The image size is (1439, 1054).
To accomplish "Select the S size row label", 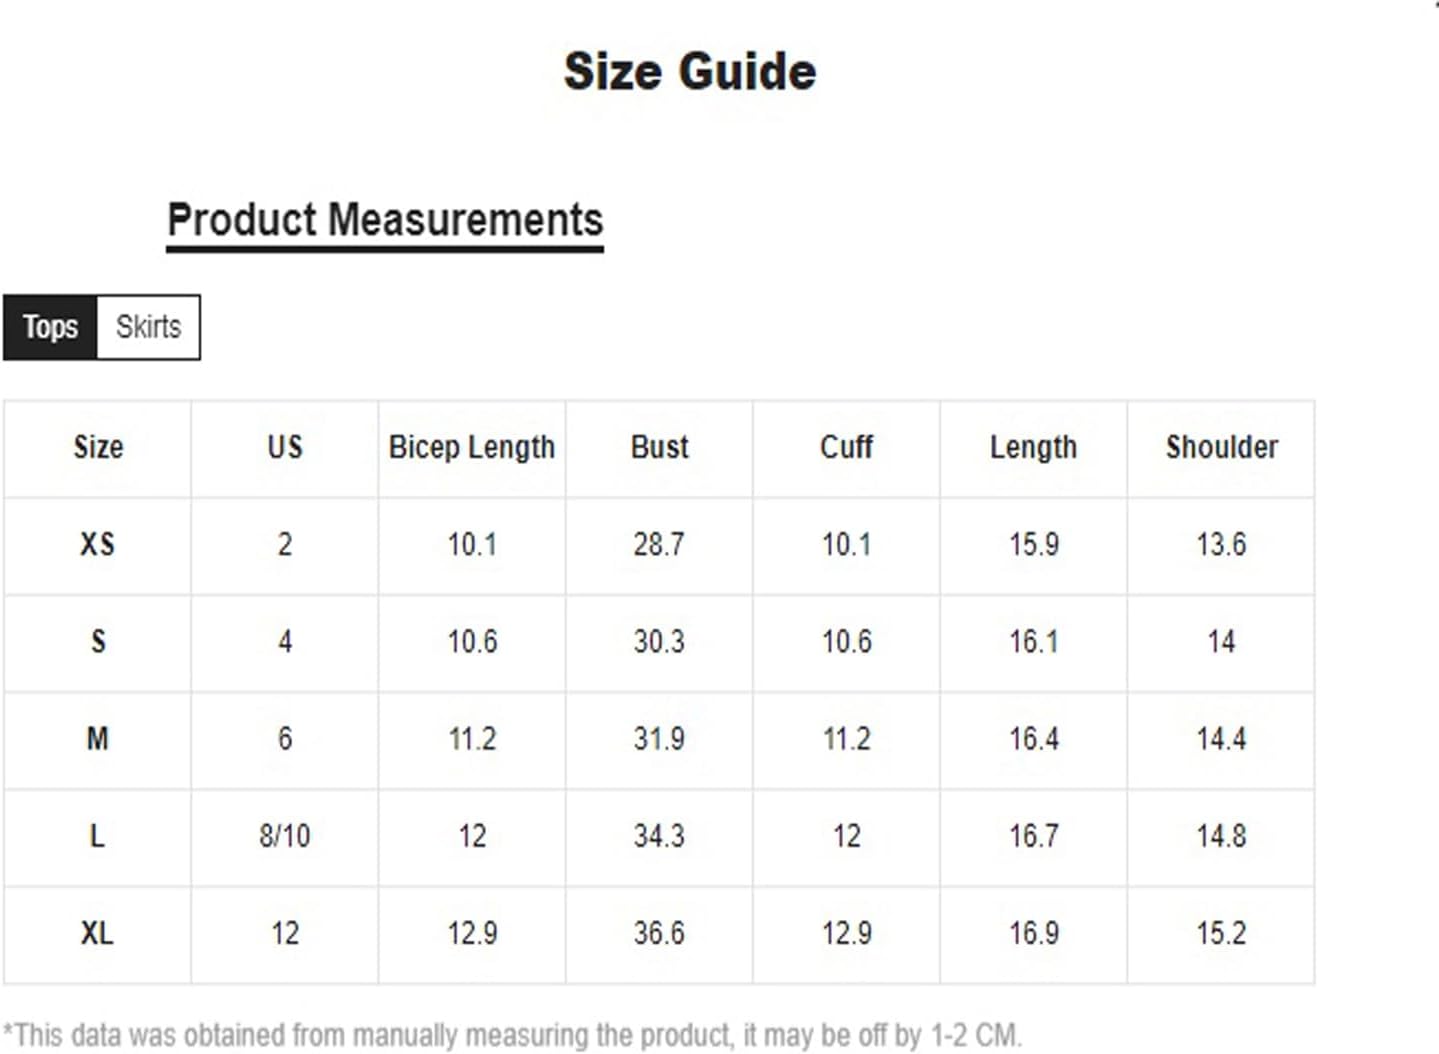I will [98, 642].
